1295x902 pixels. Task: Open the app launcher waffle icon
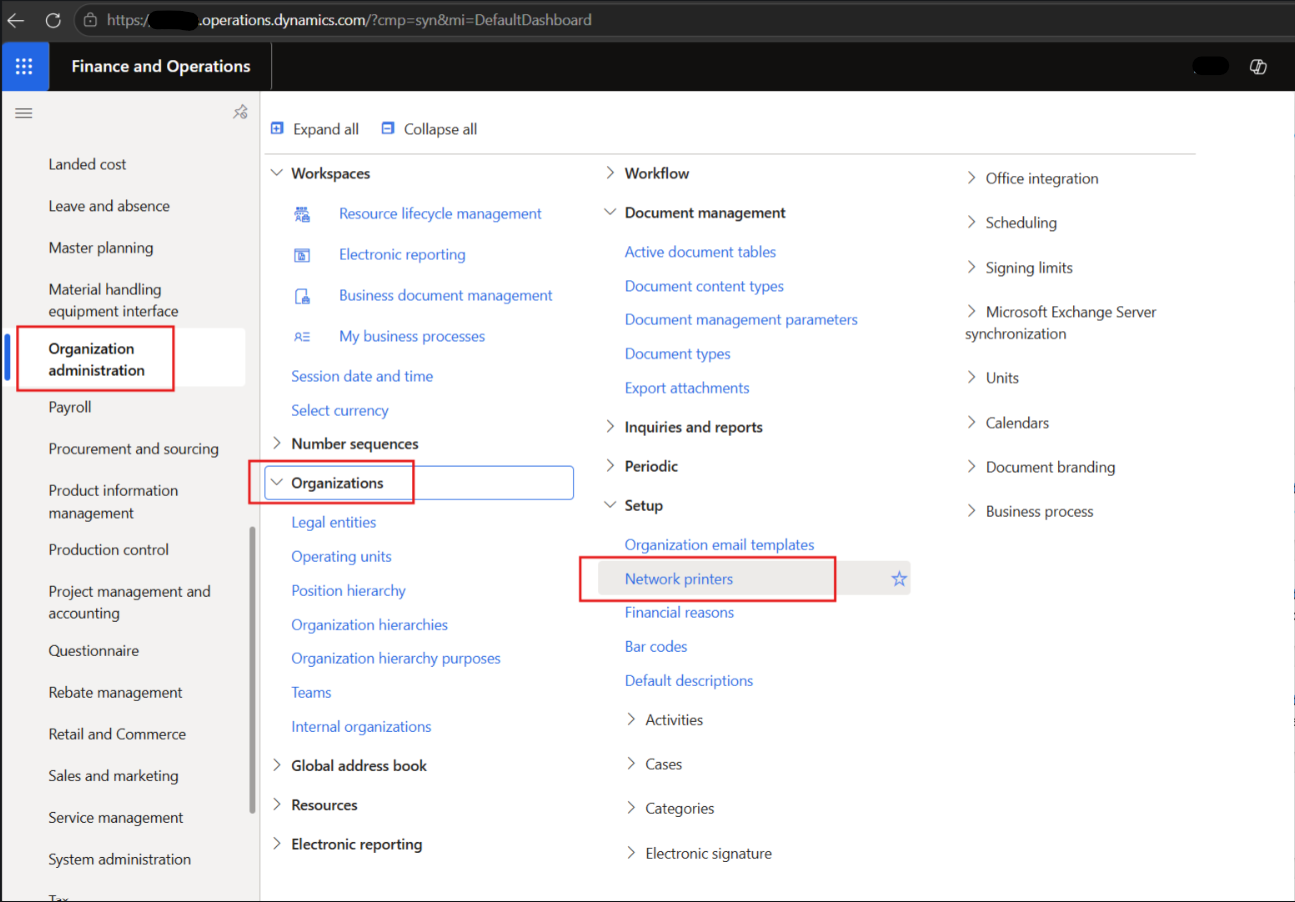[x=24, y=66]
